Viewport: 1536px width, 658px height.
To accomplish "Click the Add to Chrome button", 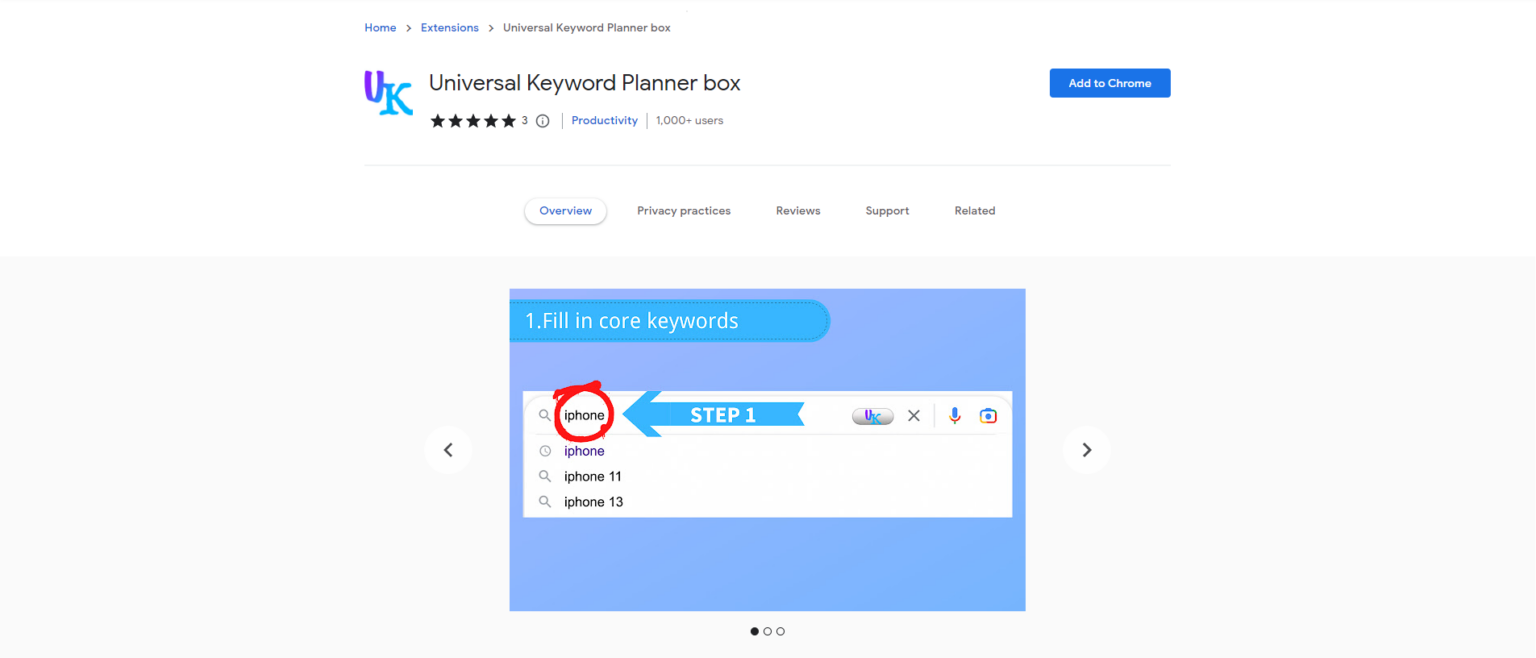I will tap(1109, 83).
